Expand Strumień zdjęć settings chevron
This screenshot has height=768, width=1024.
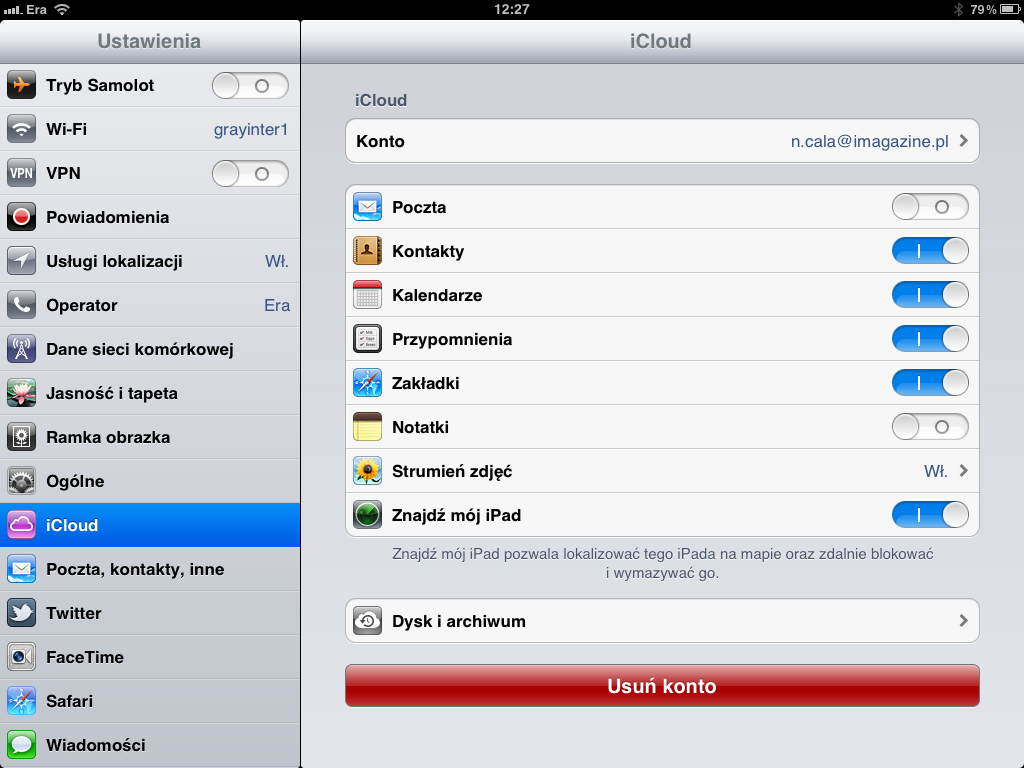click(x=963, y=470)
